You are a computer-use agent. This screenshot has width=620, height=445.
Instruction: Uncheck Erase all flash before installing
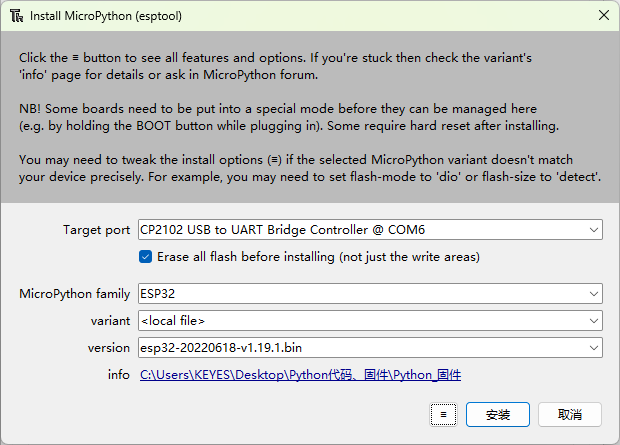[146, 257]
